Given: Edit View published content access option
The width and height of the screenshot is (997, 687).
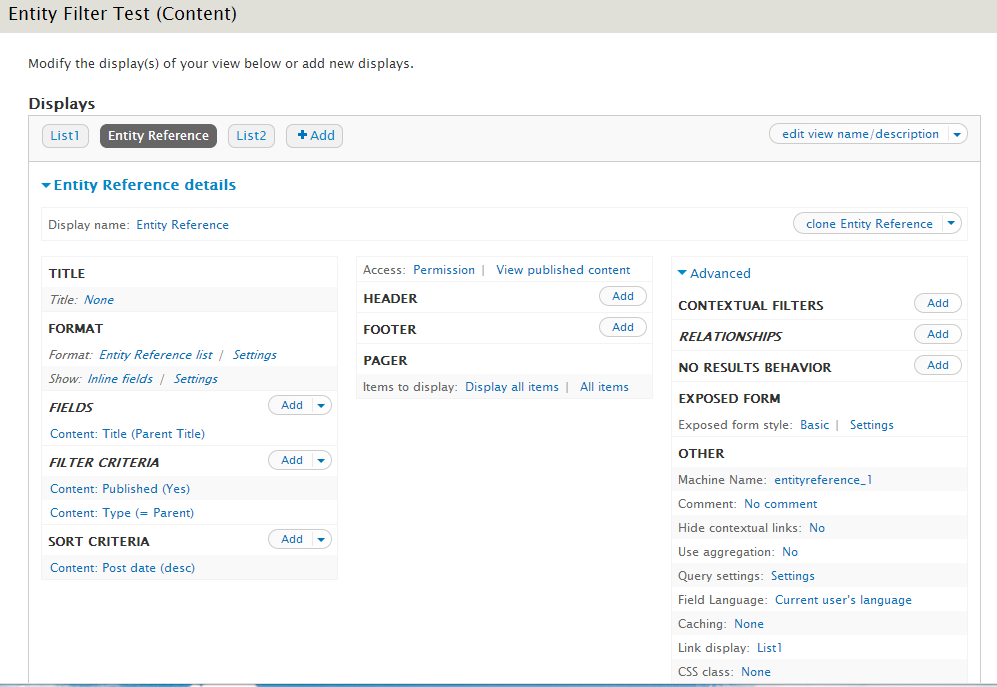Looking at the screenshot, I should click(563, 270).
